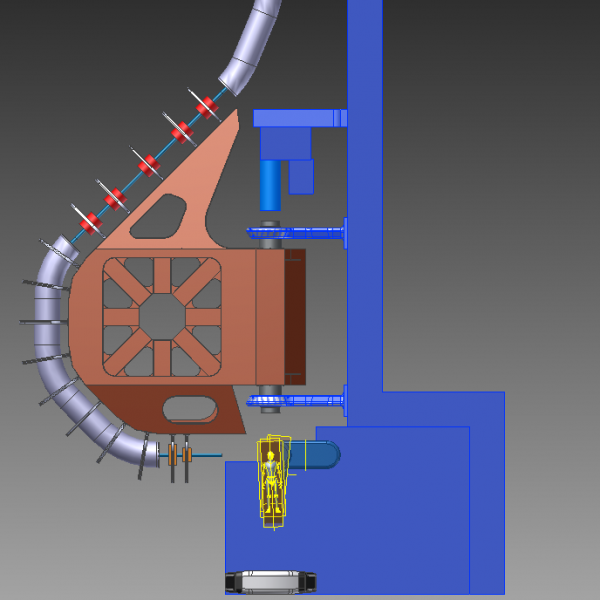Click the lowest red magnet on diagonal beamline
This screenshot has height=600, width=600.
pos(90,221)
